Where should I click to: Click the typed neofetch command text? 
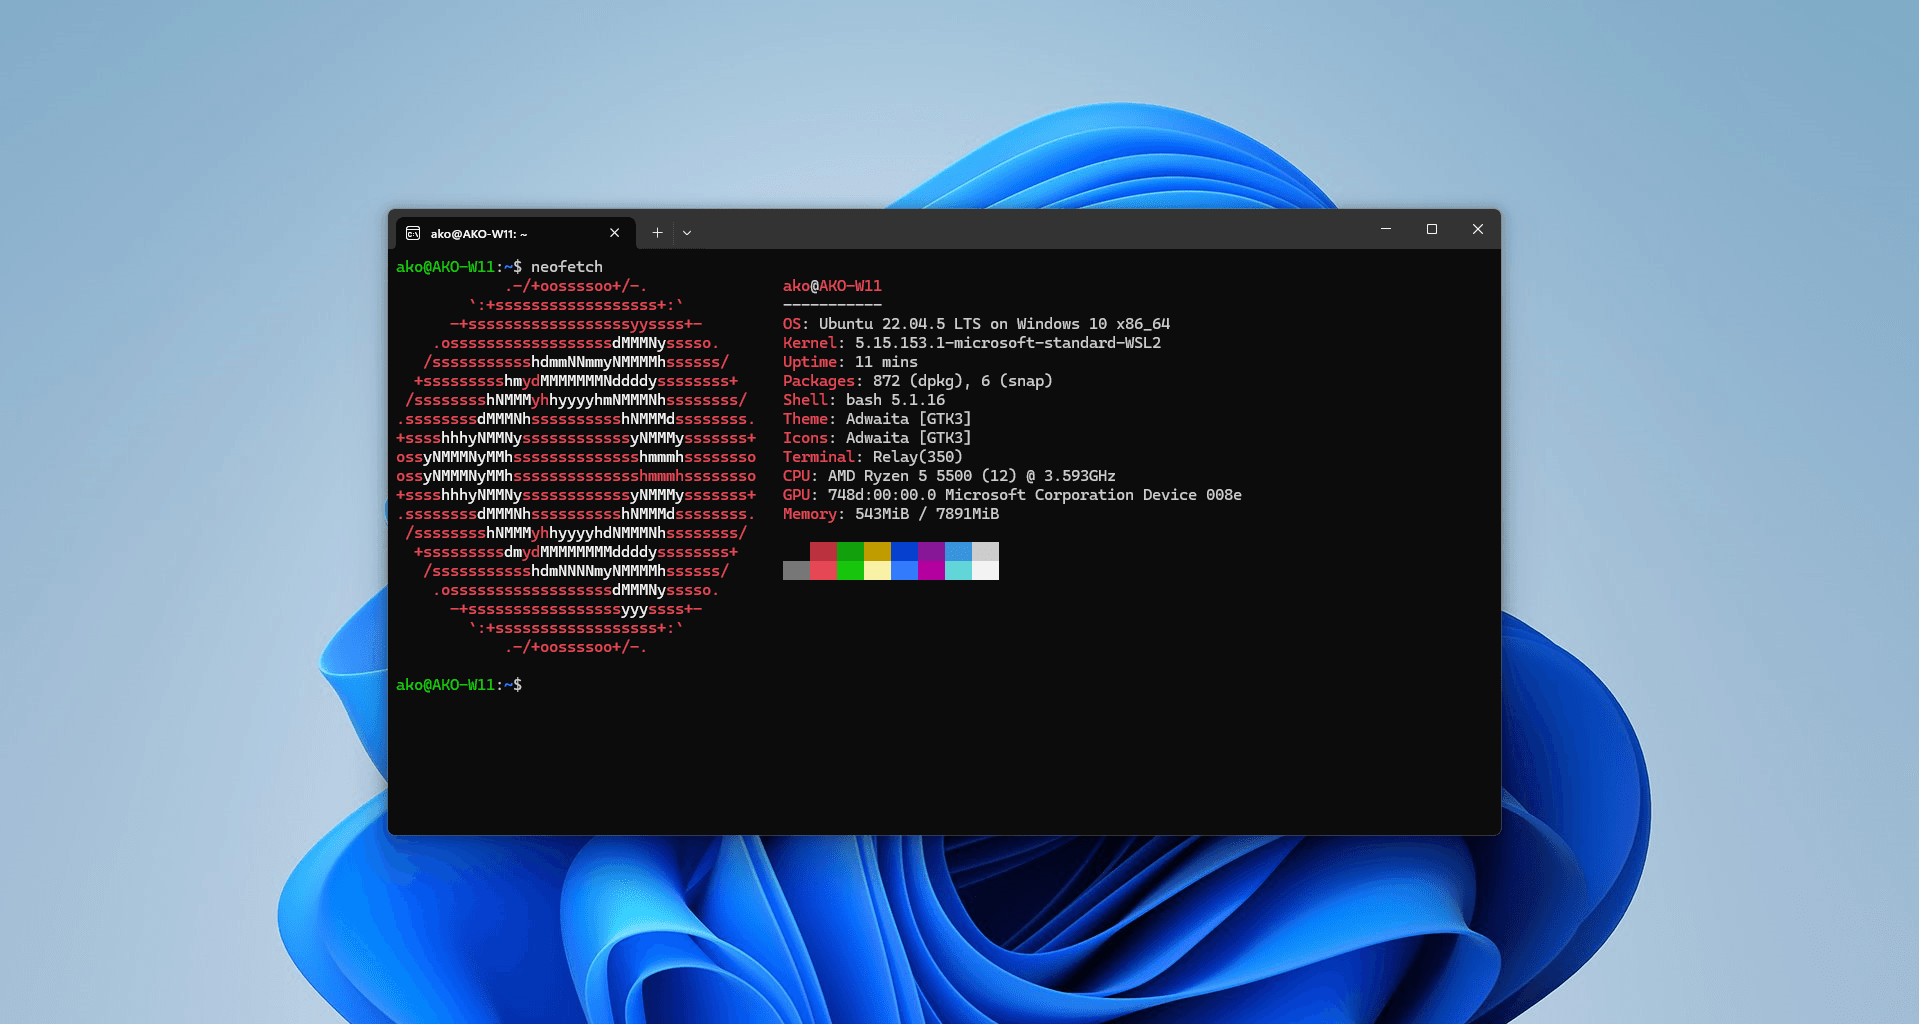566,267
